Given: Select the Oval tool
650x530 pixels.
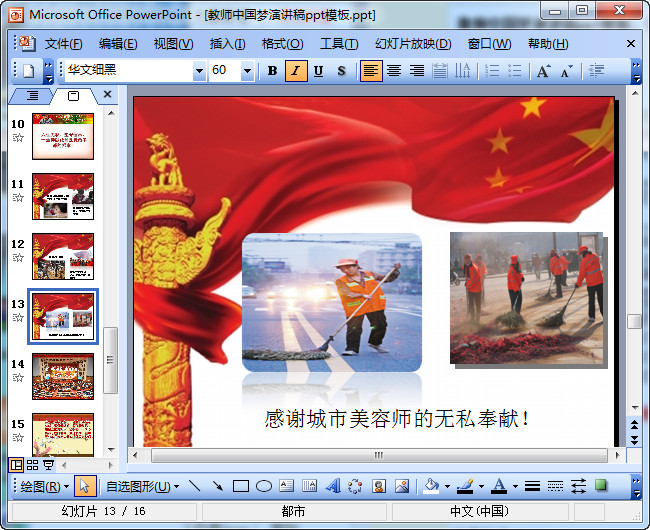Looking at the screenshot, I should coord(264,486).
